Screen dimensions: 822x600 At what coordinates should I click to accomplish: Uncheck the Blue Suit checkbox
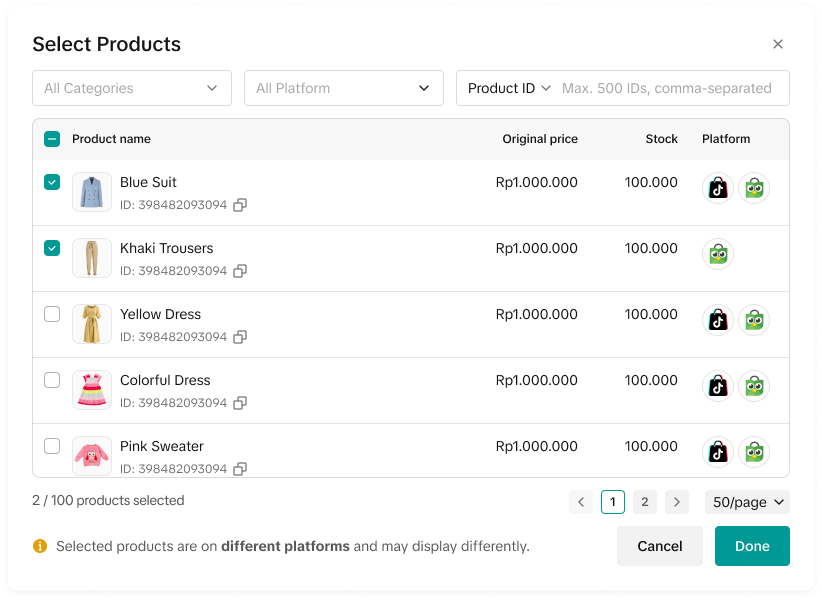click(x=52, y=182)
